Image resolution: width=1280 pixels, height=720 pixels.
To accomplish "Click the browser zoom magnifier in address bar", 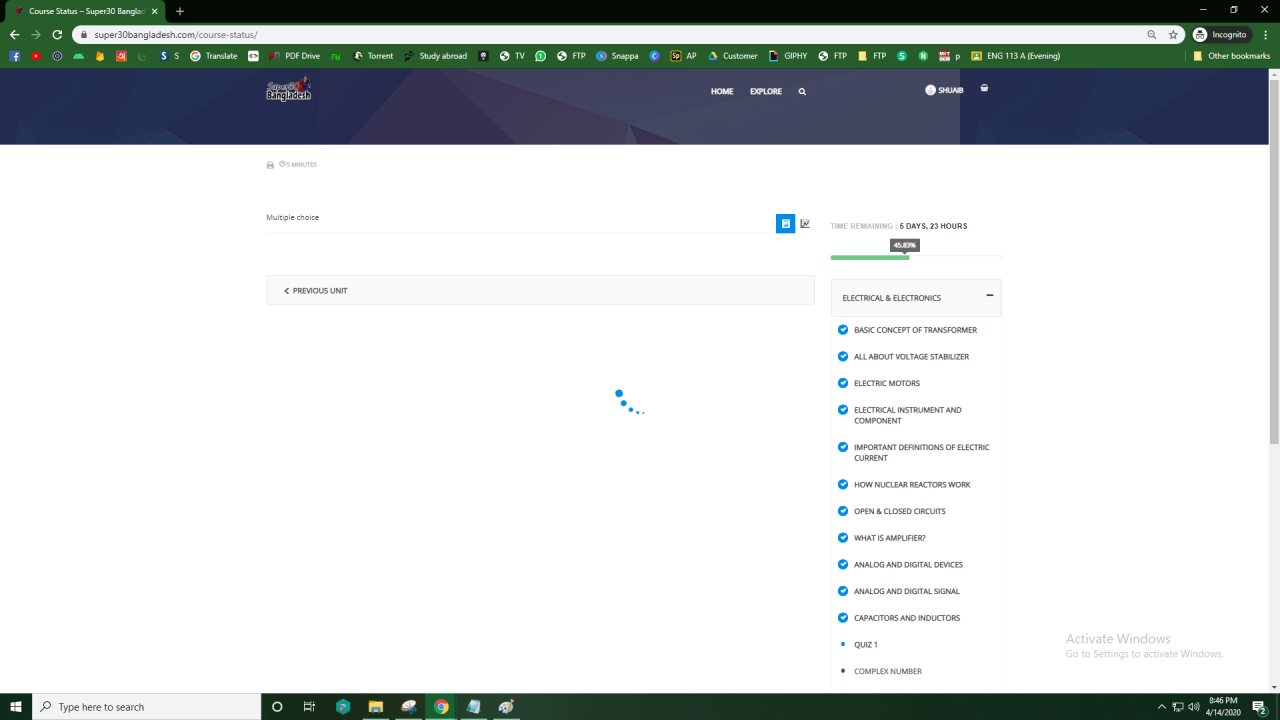I will [1152, 34].
